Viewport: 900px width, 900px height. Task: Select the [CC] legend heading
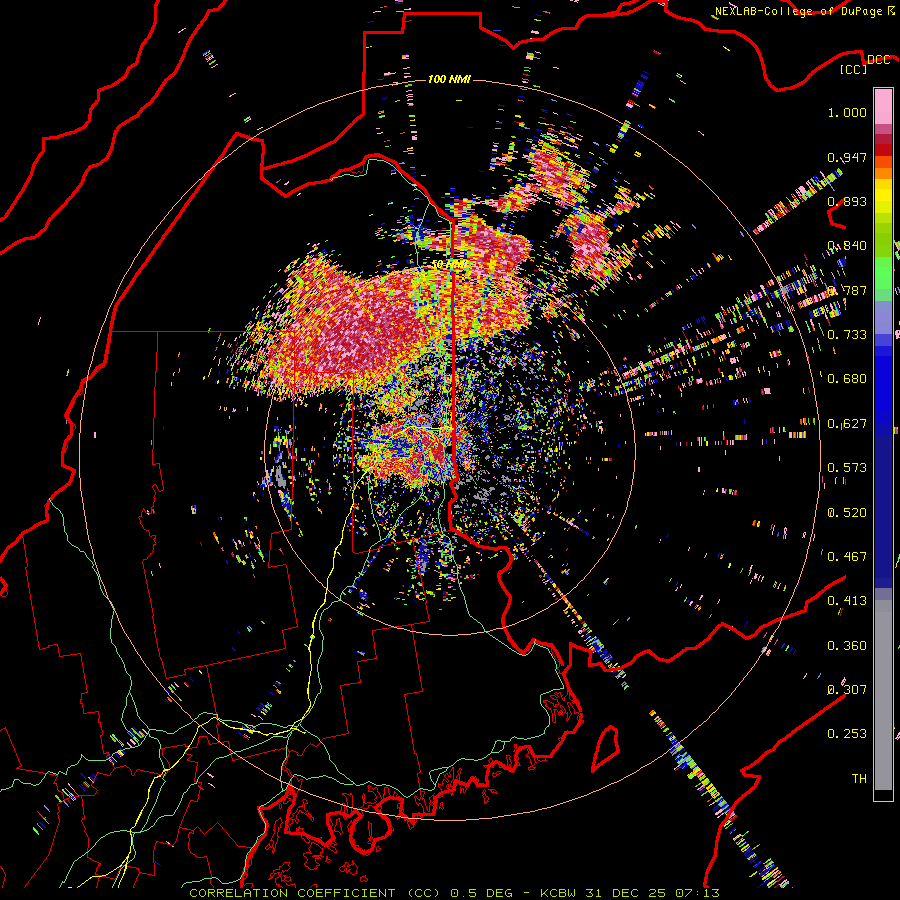(x=854, y=69)
